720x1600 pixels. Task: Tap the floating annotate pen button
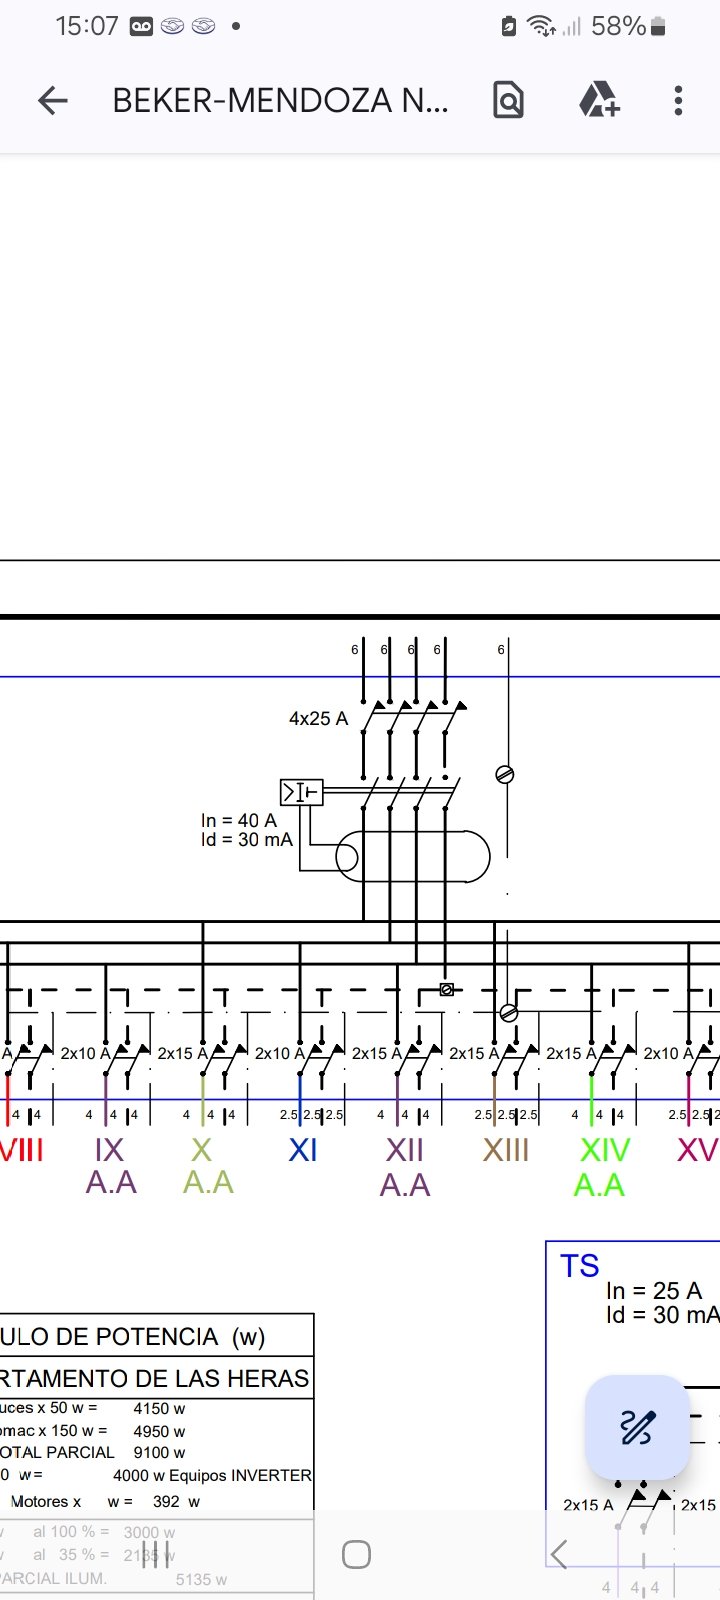click(x=637, y=1427)
